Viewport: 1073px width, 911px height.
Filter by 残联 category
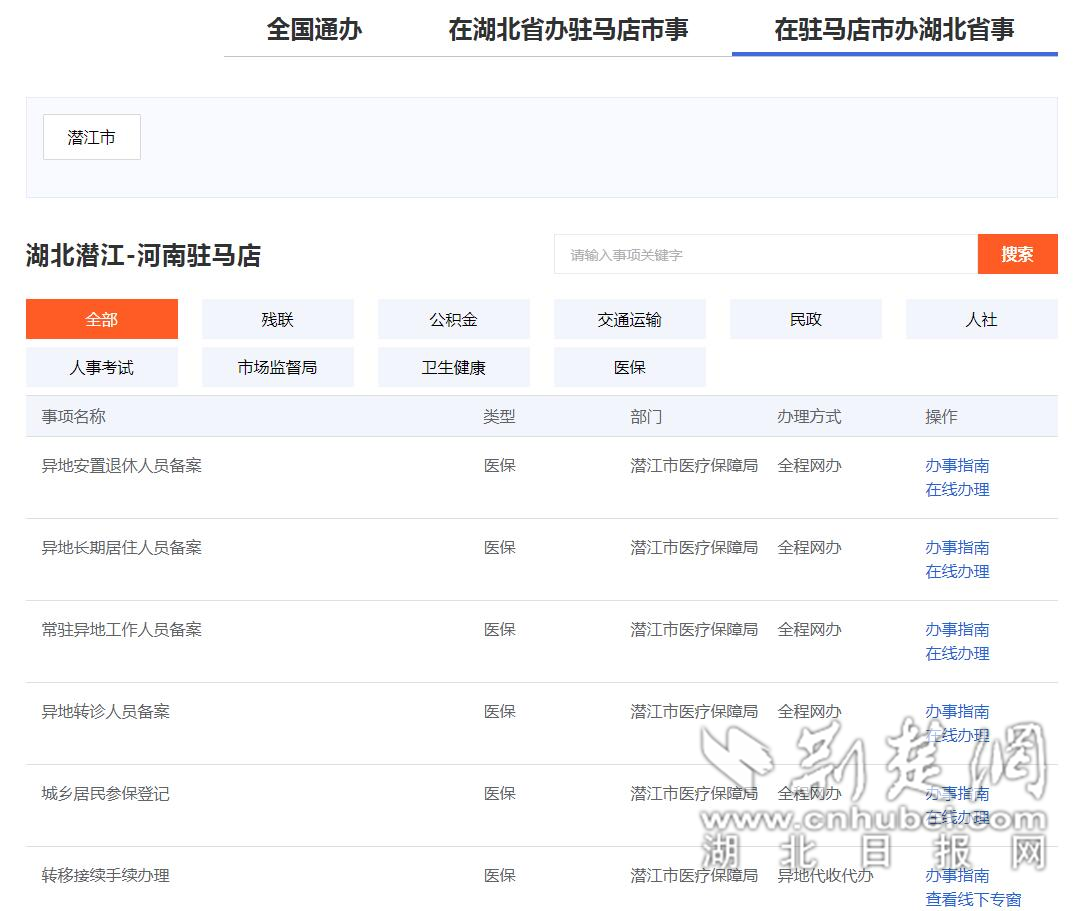point(278,319)
